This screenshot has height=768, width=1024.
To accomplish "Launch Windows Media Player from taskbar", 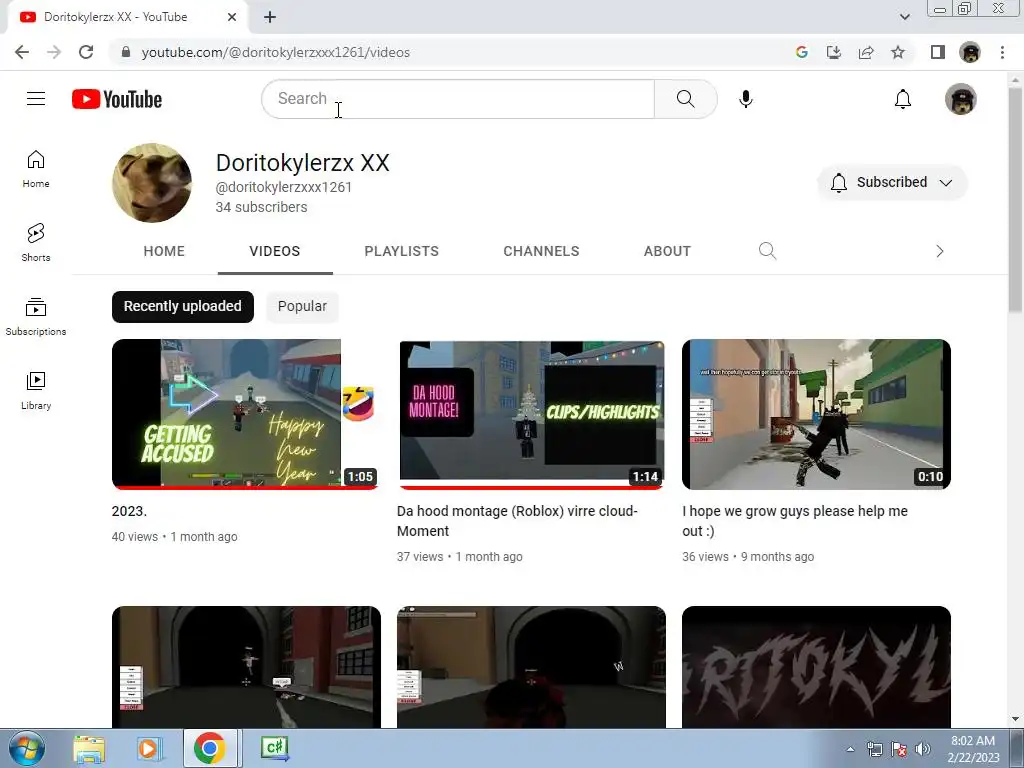I will tap(148, 749).
